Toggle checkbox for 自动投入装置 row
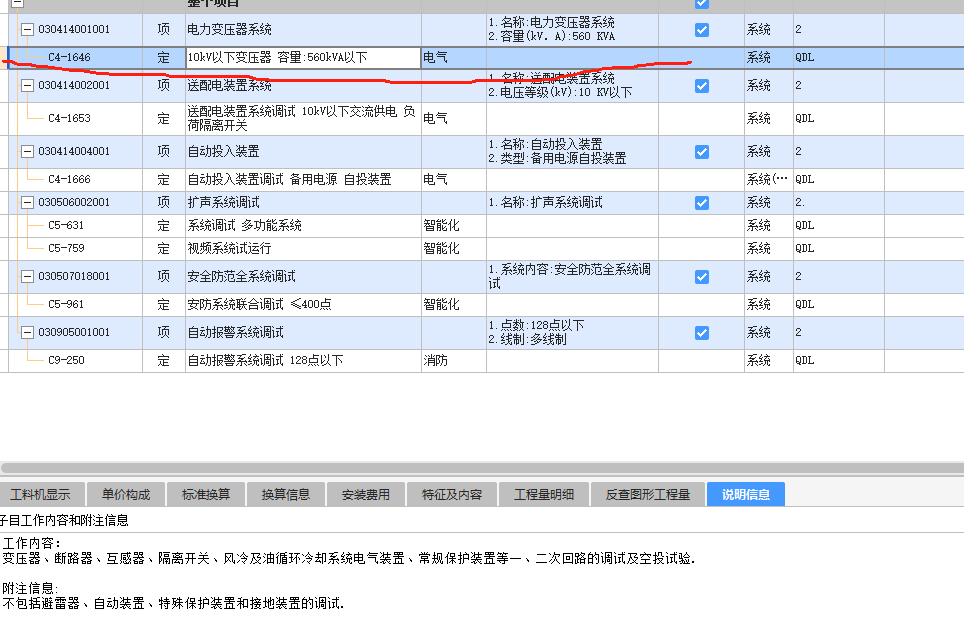This screenshot has width=964, height=626. (x=701, y=151)
